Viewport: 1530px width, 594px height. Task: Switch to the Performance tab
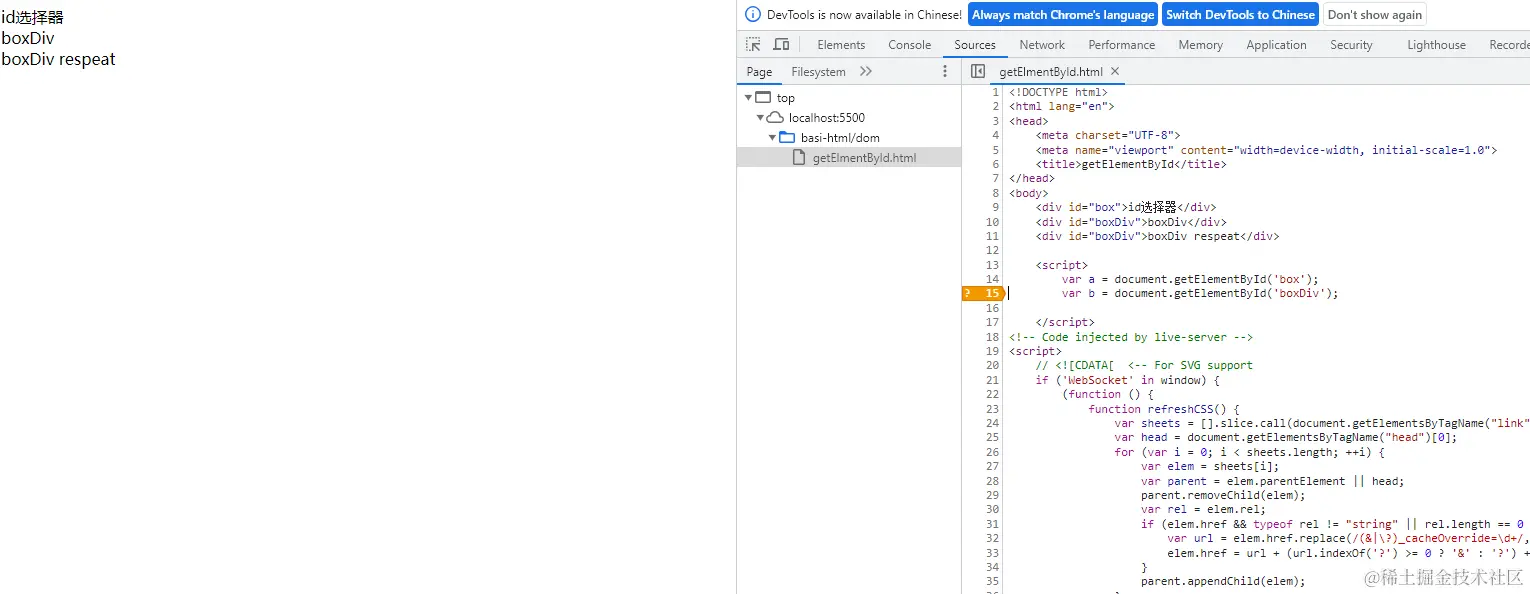pyautogui.click(x=1122, y=45)
